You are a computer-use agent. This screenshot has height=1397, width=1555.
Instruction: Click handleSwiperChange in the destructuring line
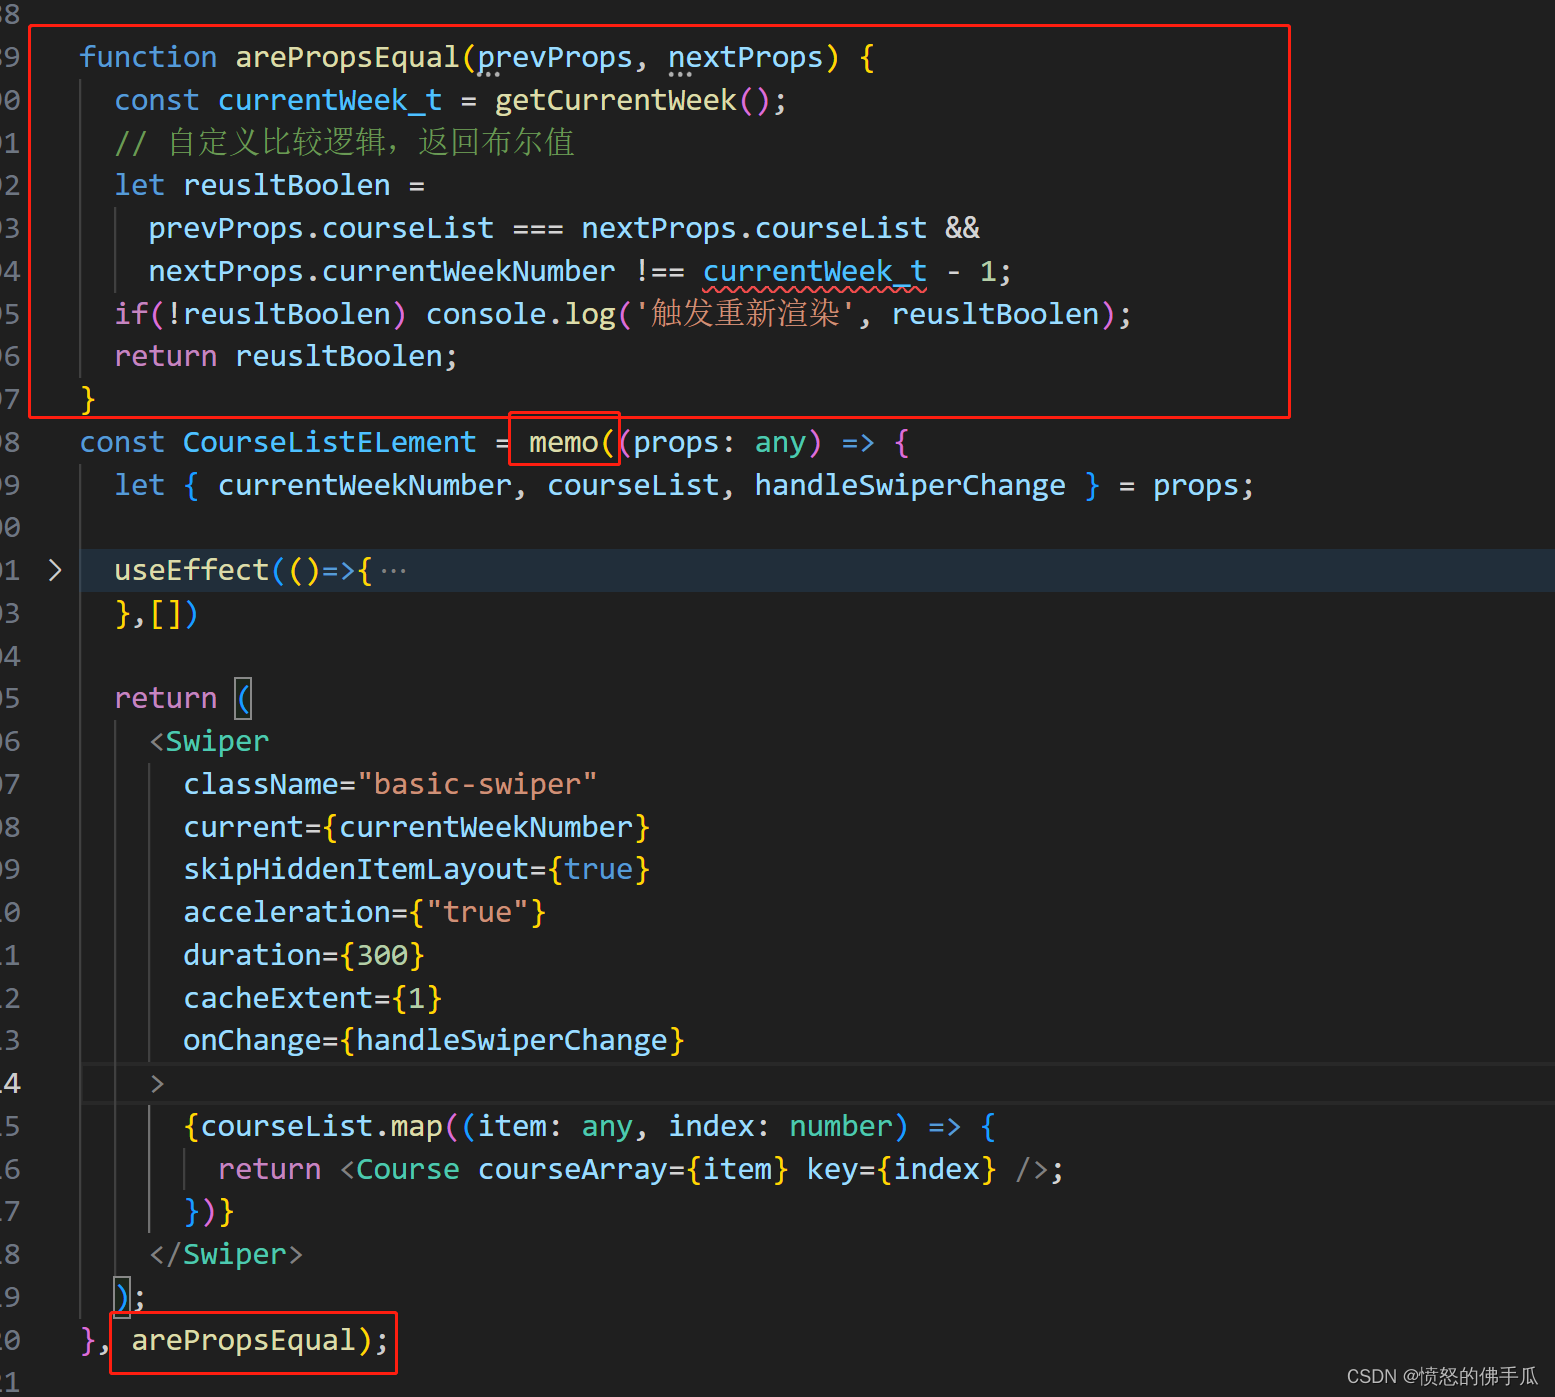(x=910, y=485)
